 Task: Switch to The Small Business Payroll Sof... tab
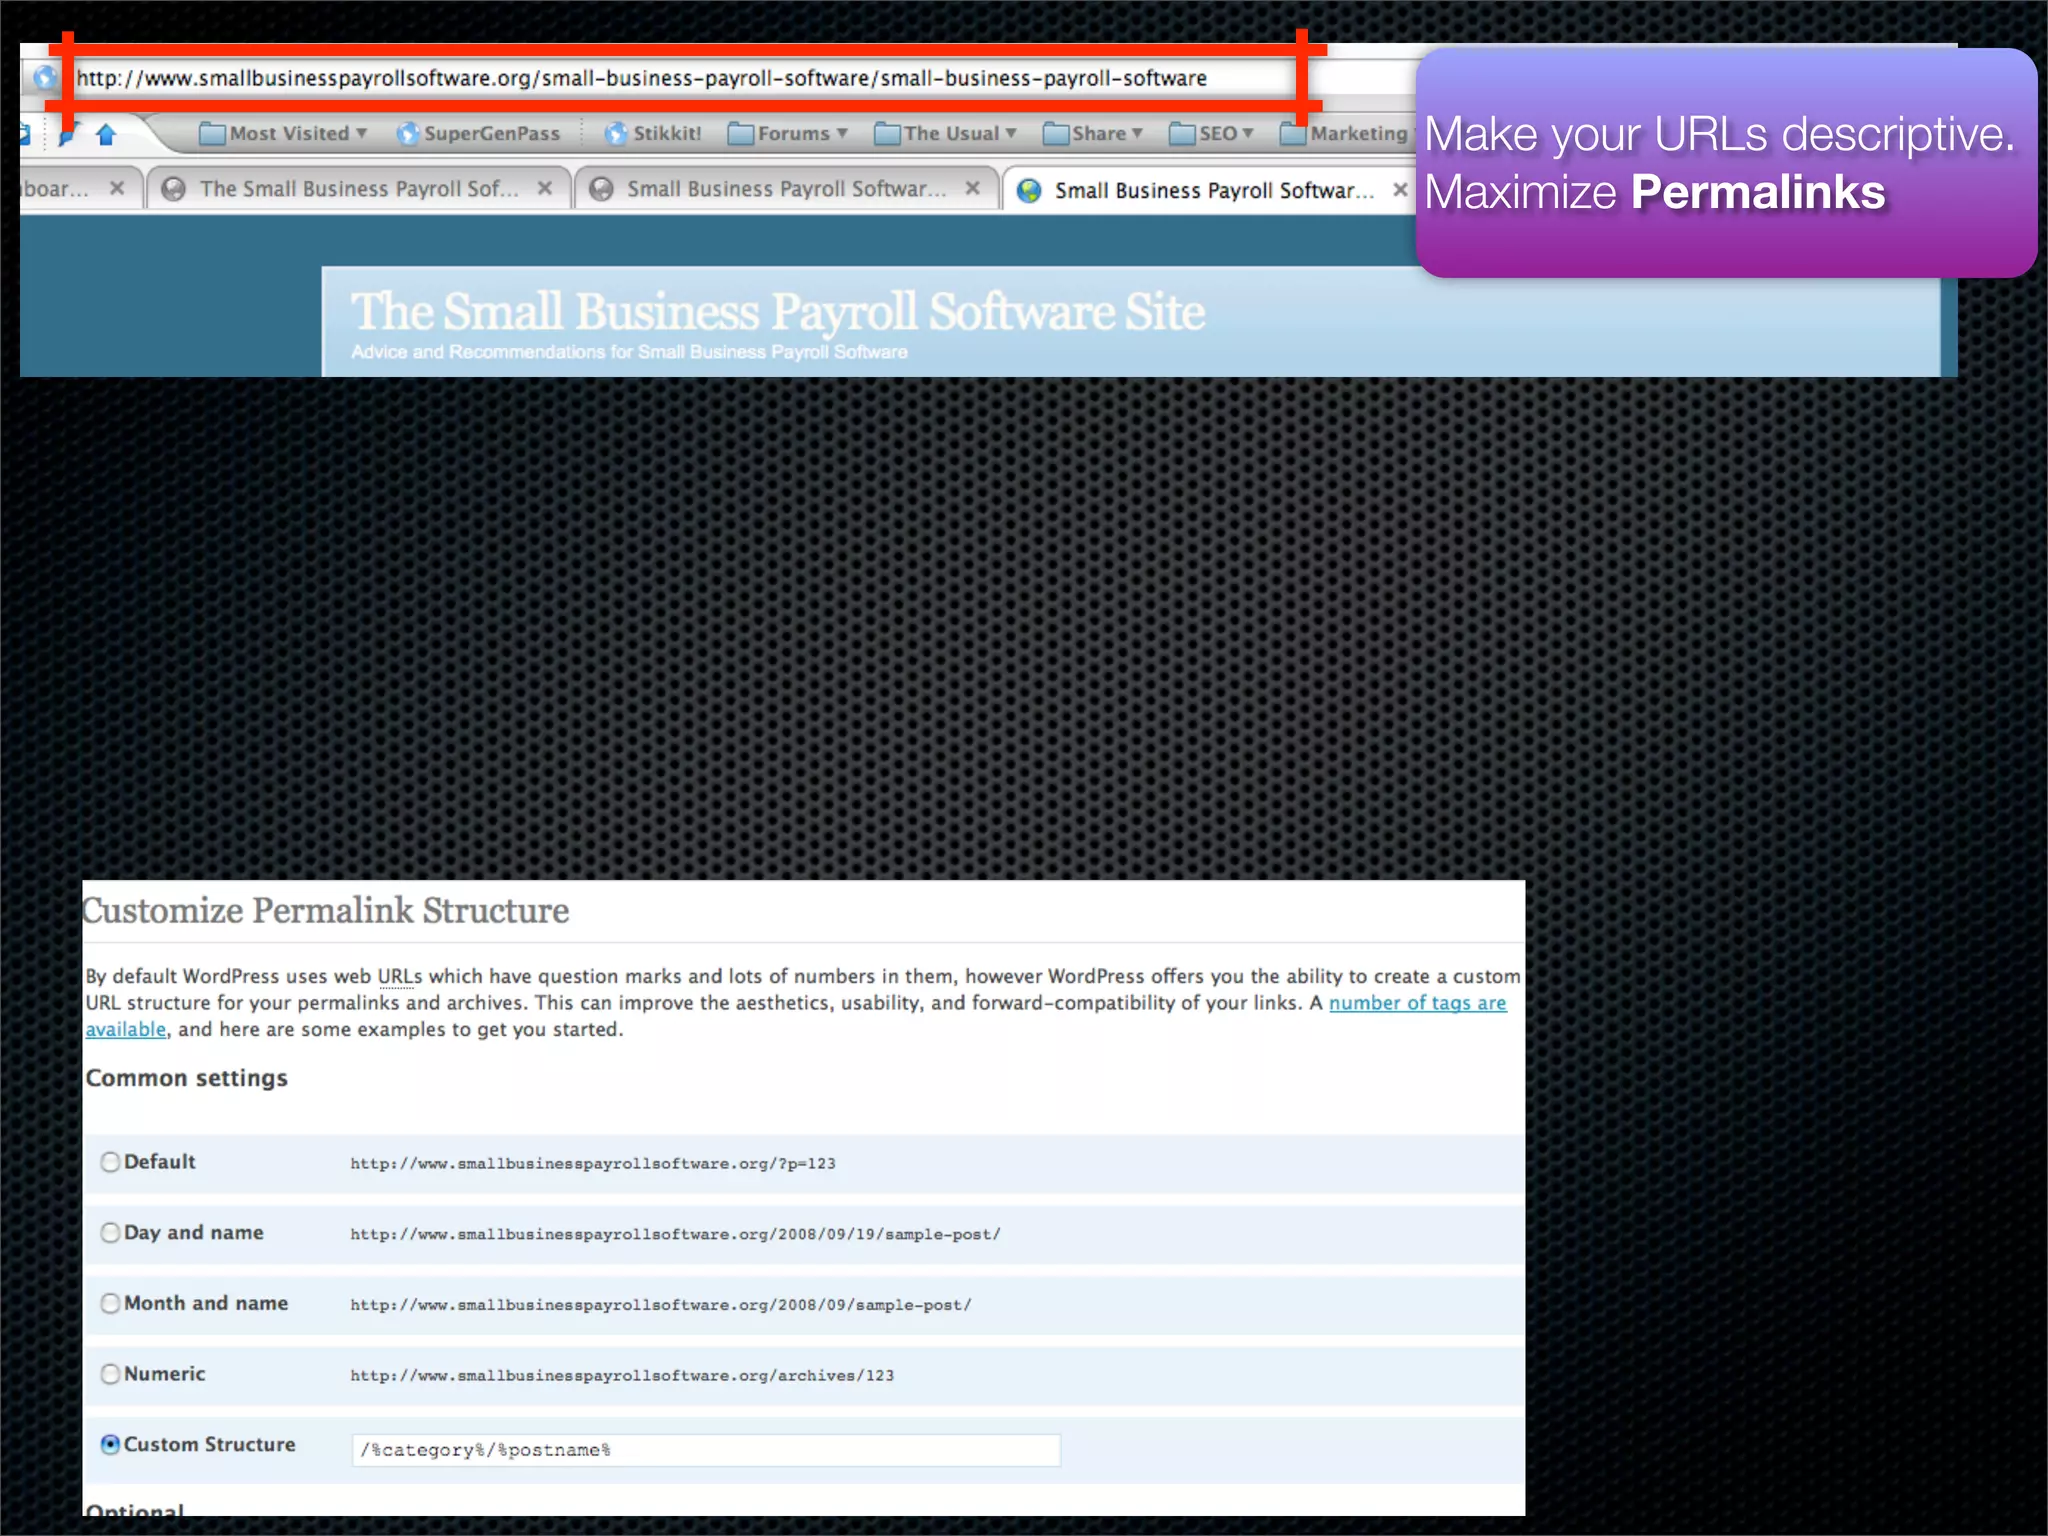pos(358,189)
